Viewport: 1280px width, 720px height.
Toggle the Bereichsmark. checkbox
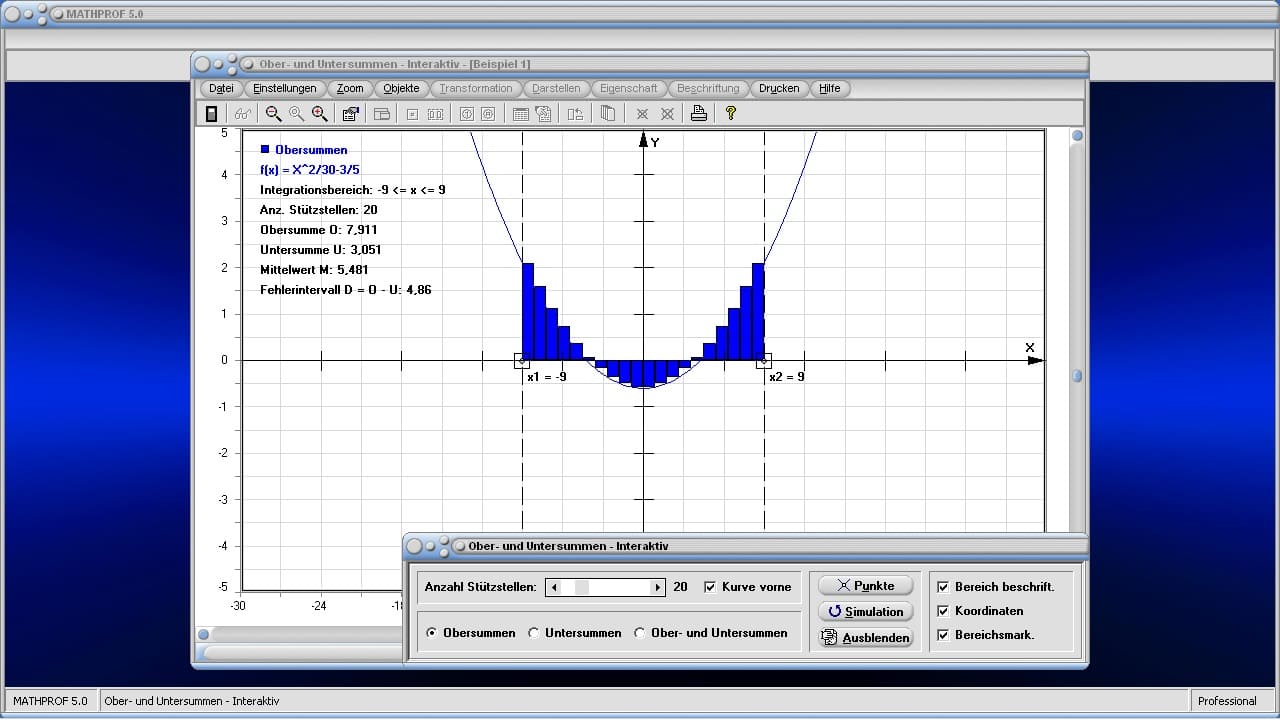(943, 635)
